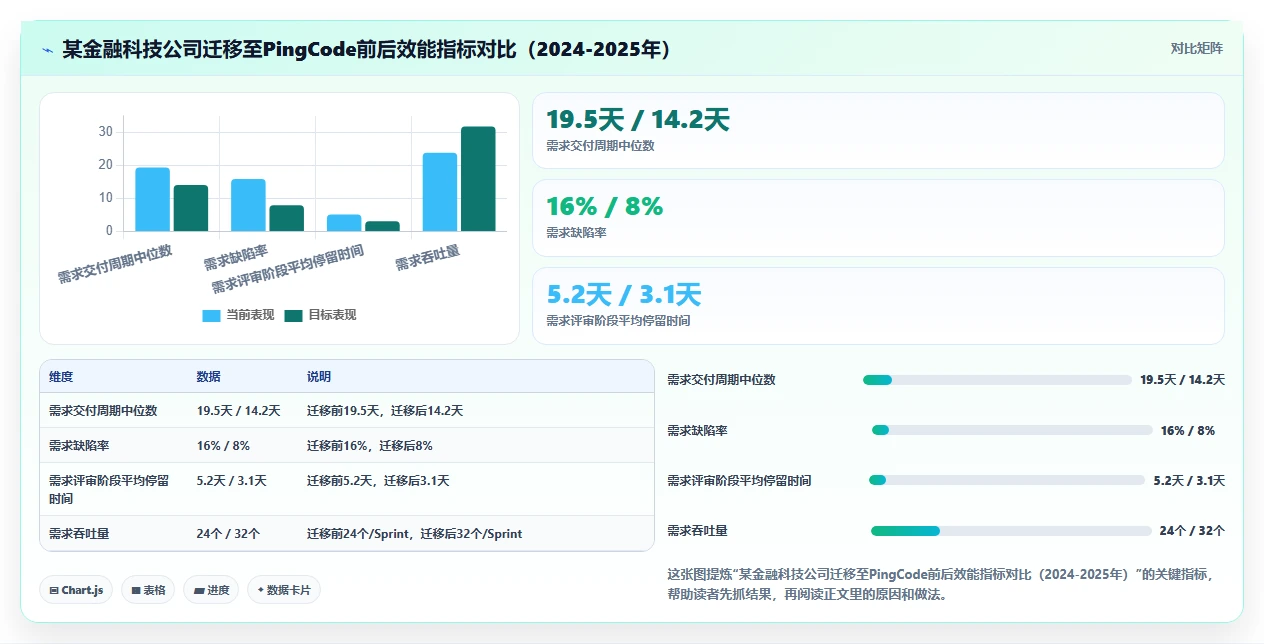The width and height of the screenshot is (1264, 644).
Task: Click the 16% / 8% table cell
Action: tap(223, 446)
